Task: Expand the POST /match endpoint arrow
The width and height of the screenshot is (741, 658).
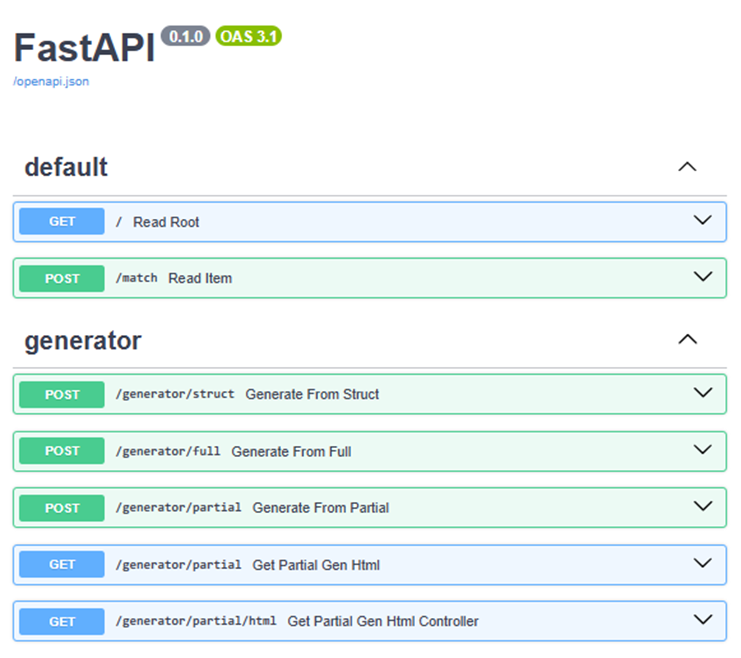Action: [x=702, y=277]
